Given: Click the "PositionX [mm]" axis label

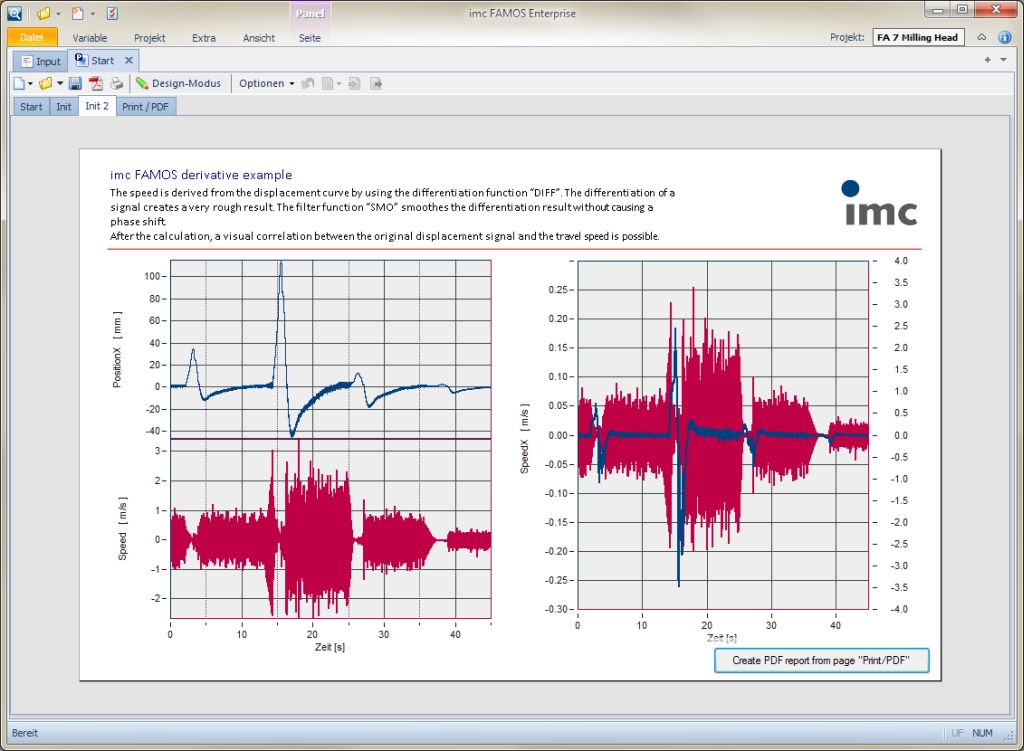Looking at the screenshot, I should (x=117, y=349).
